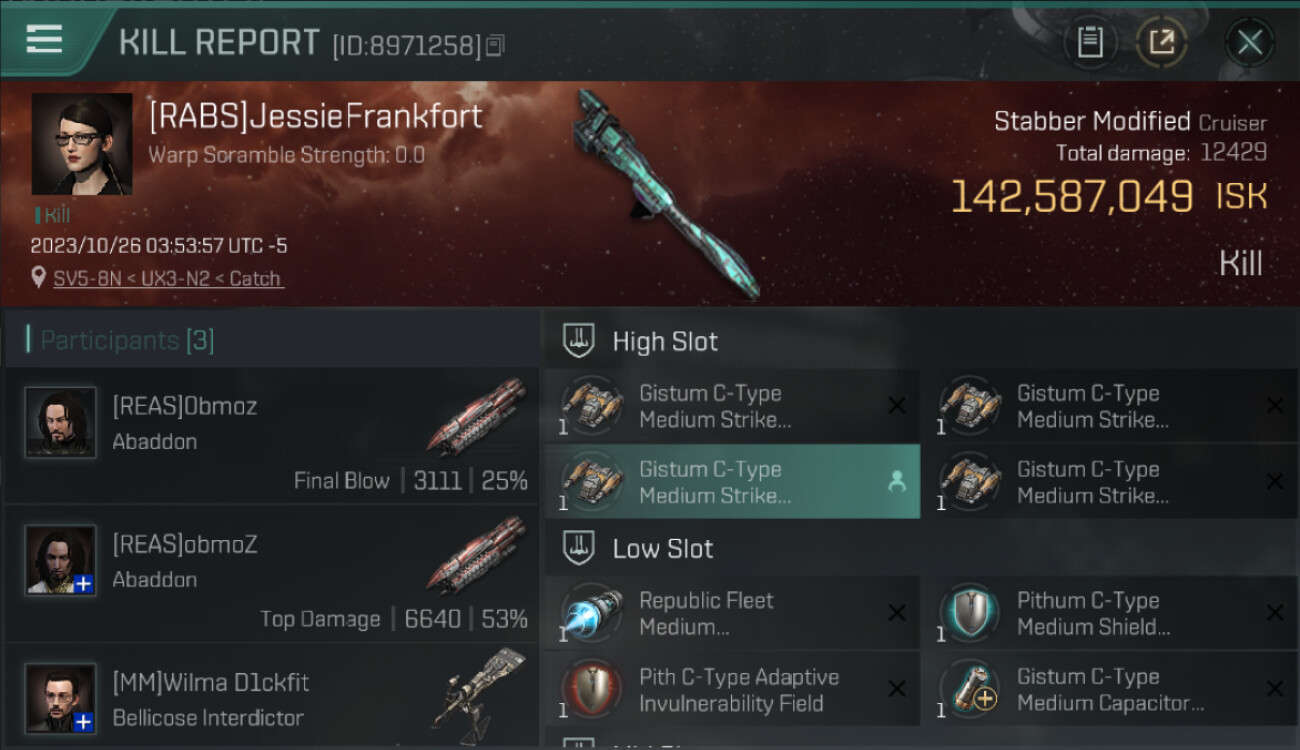Click the person icon on highlighted module
Image resolution: width=1300 pixels, height=750 pixels.
(897, 482)
